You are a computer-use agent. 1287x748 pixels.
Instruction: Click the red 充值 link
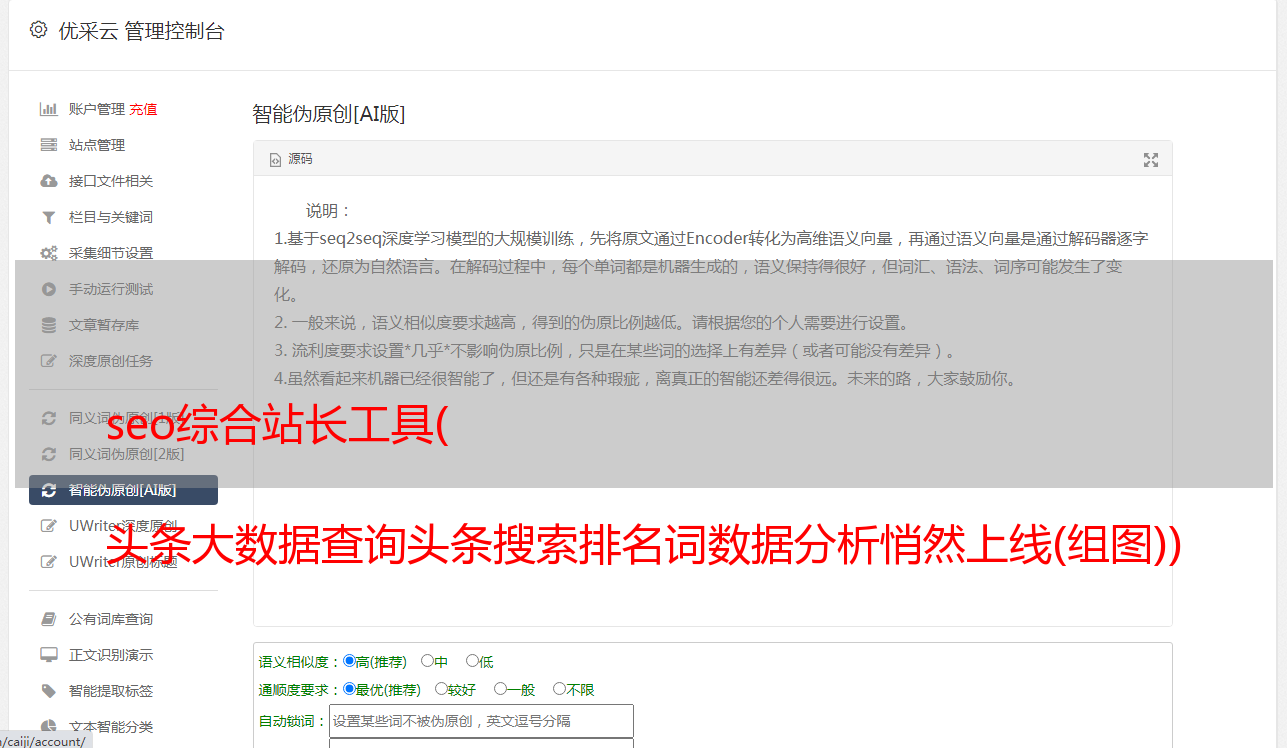click(143, 109)
